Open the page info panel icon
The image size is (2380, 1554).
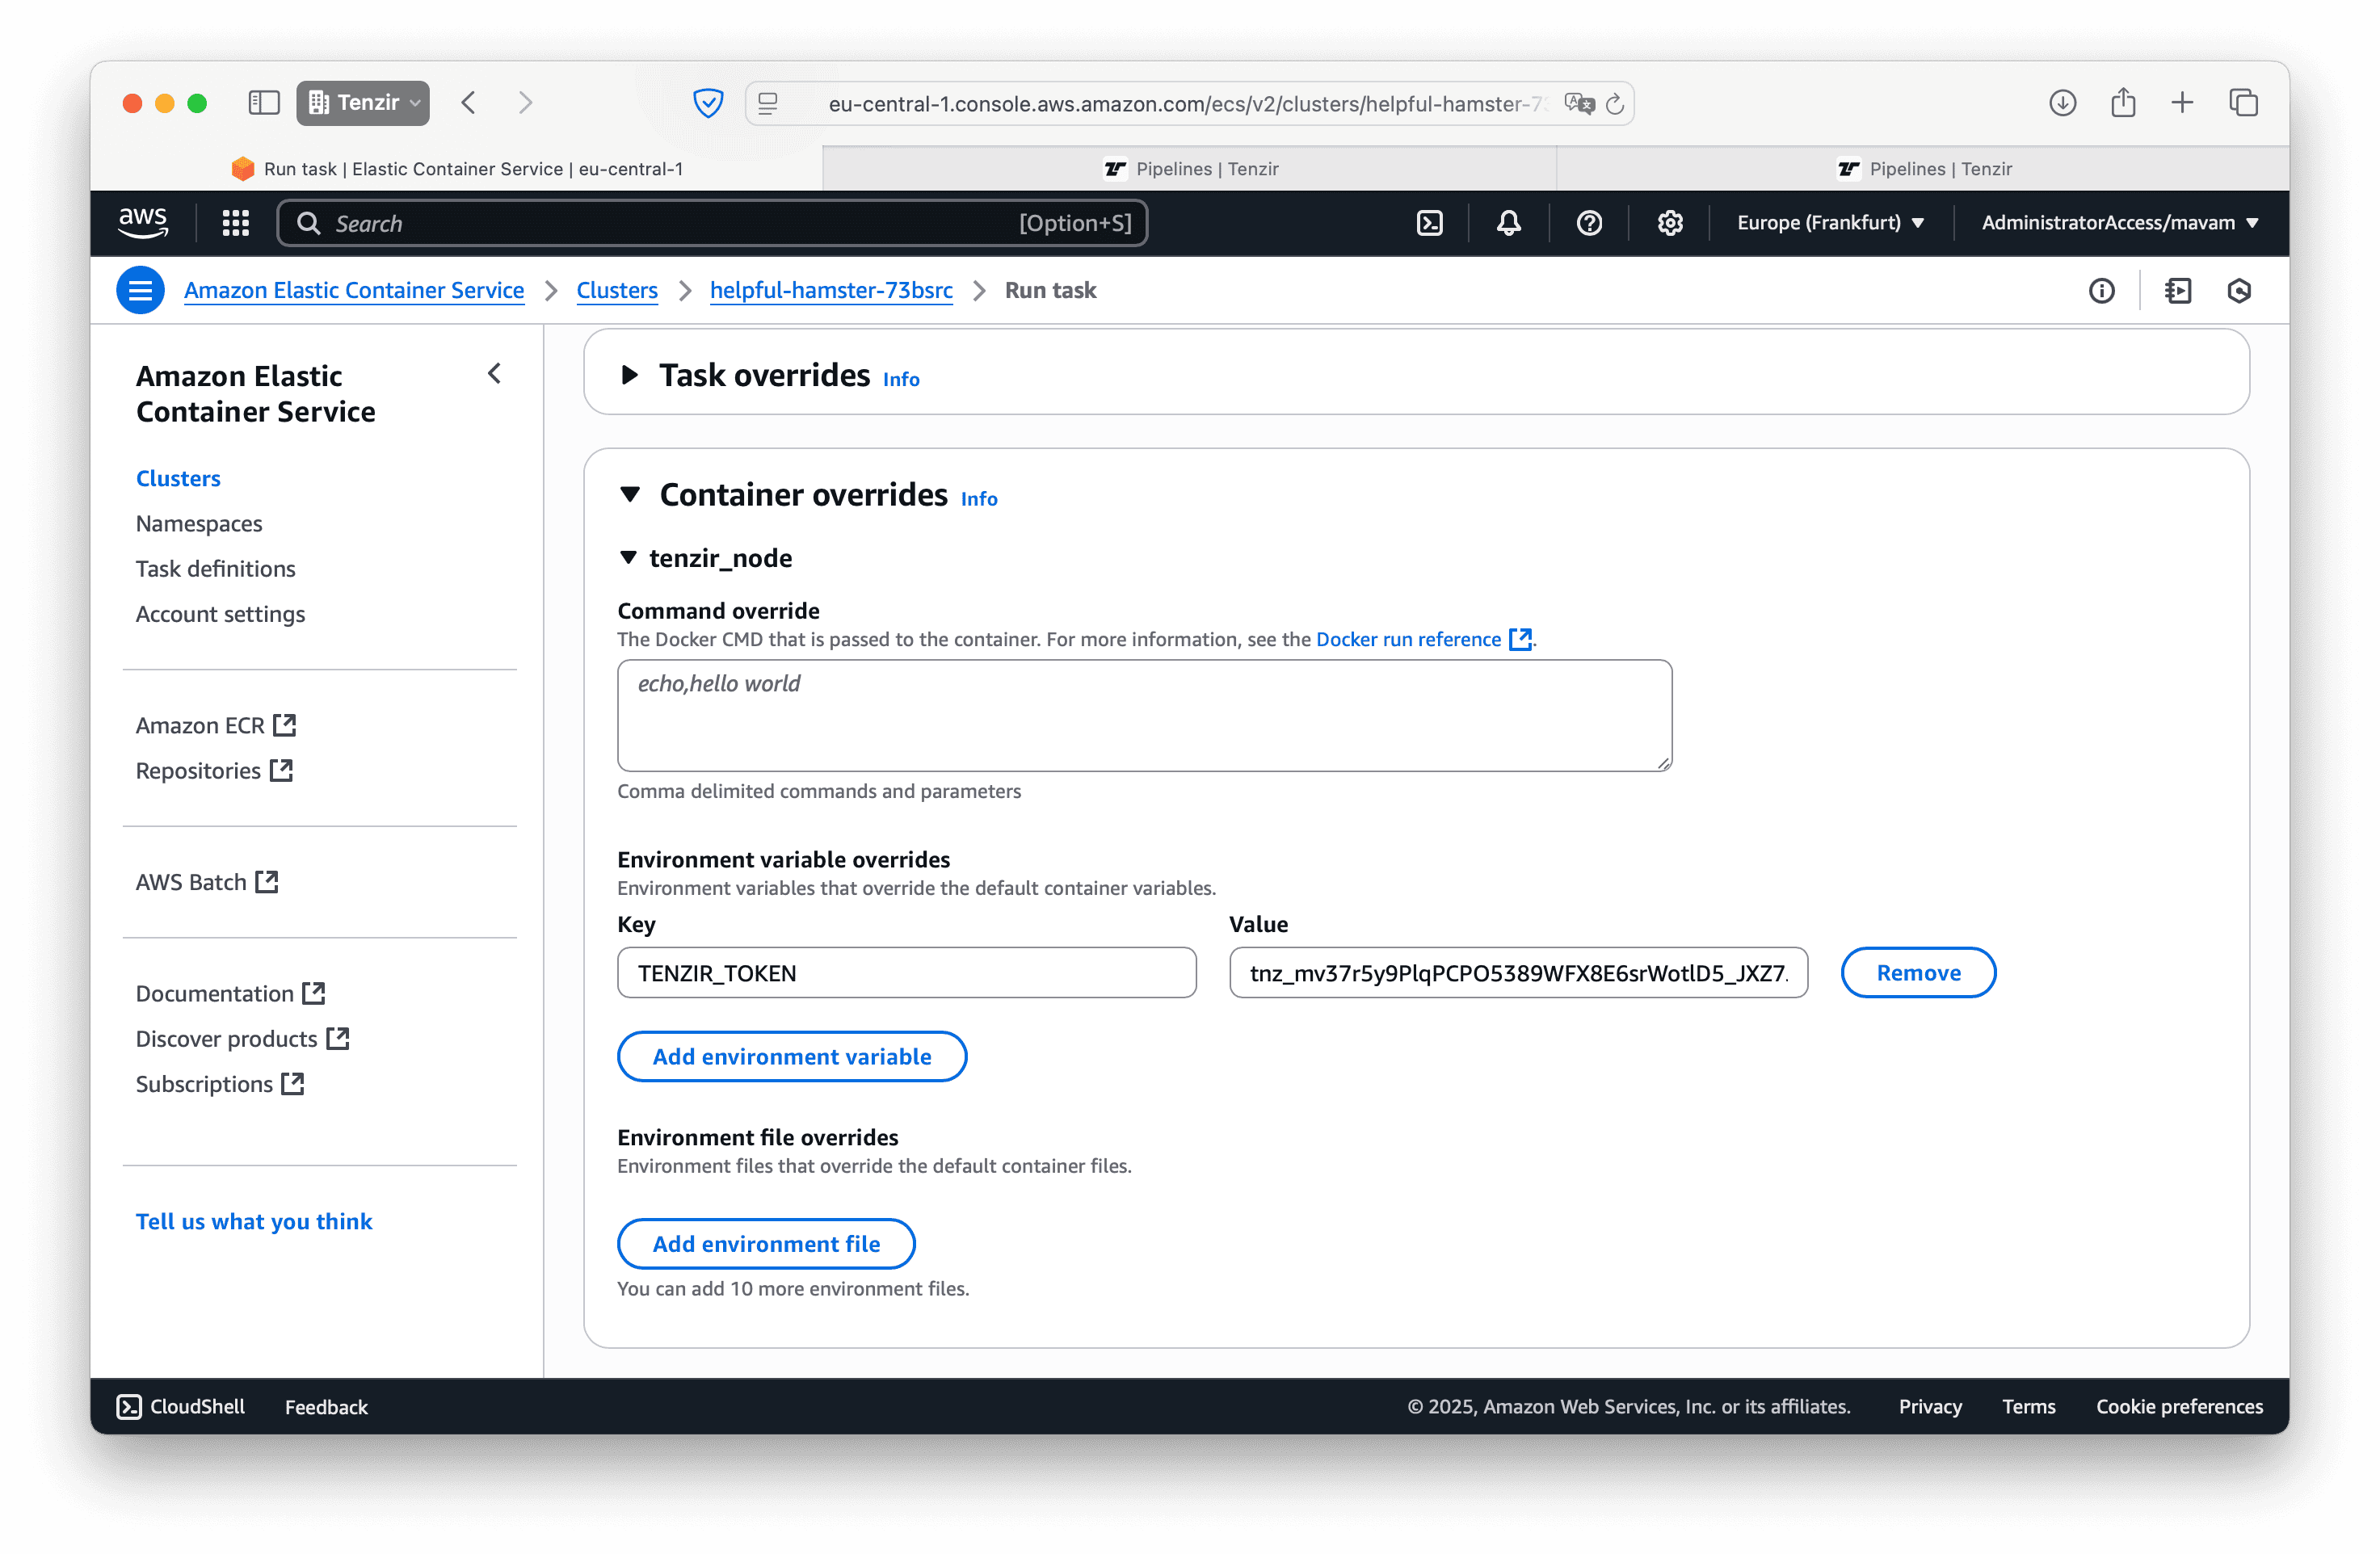click(x=2101, y=291)
